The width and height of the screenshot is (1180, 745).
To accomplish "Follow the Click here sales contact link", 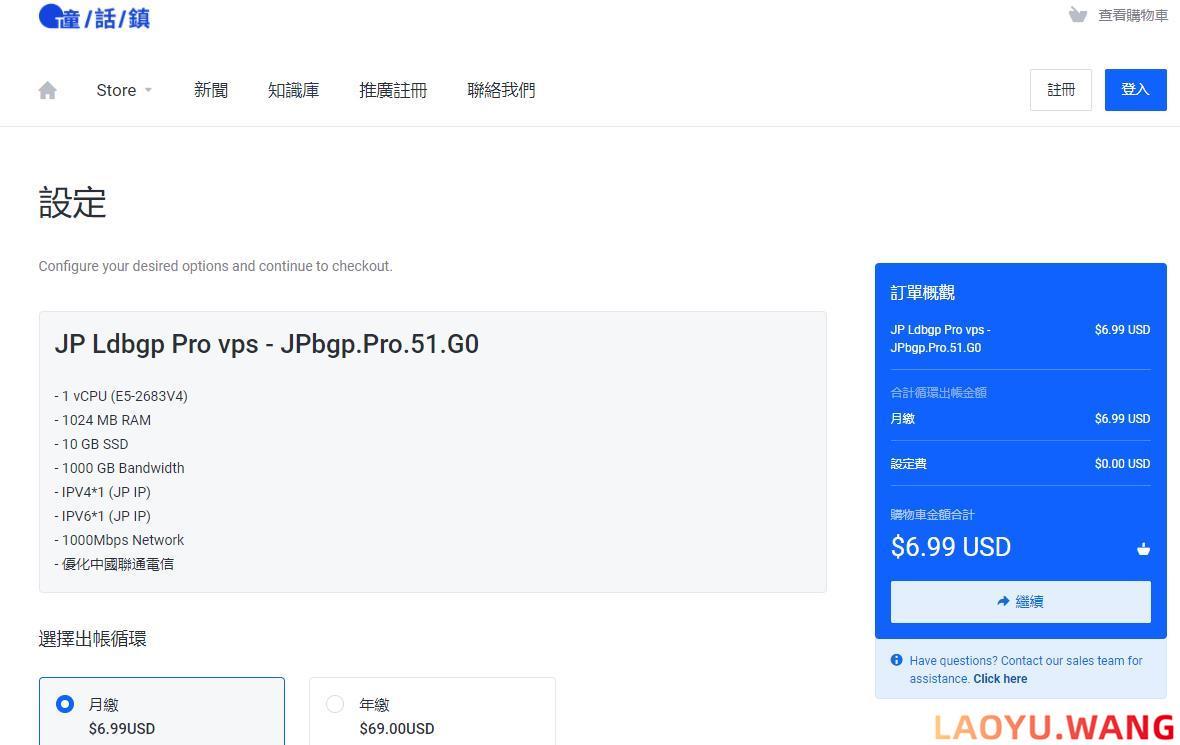I will (x=999, y=679).
